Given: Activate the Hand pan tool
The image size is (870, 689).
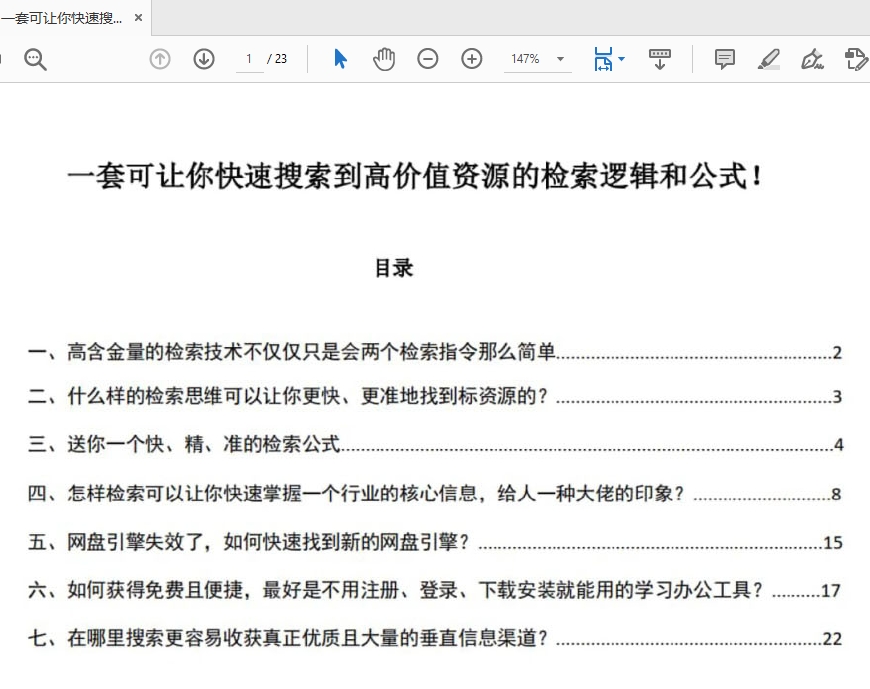Looking at the screenshot, I should point(384,59).
